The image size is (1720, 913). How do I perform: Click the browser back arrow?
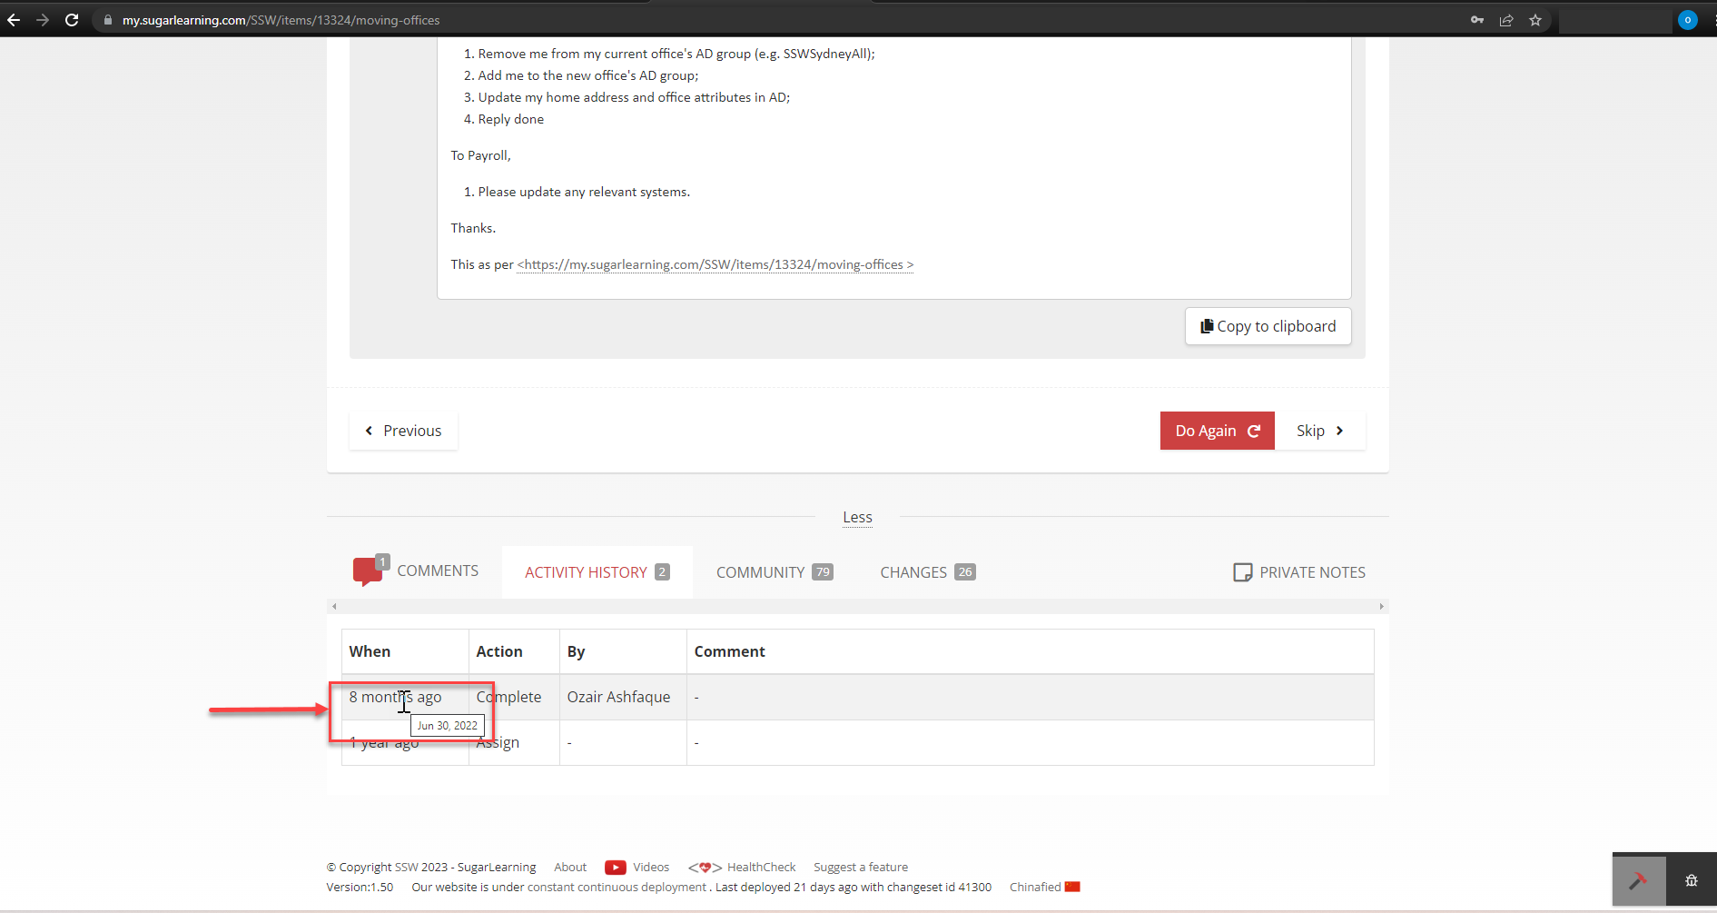[14, 20]
